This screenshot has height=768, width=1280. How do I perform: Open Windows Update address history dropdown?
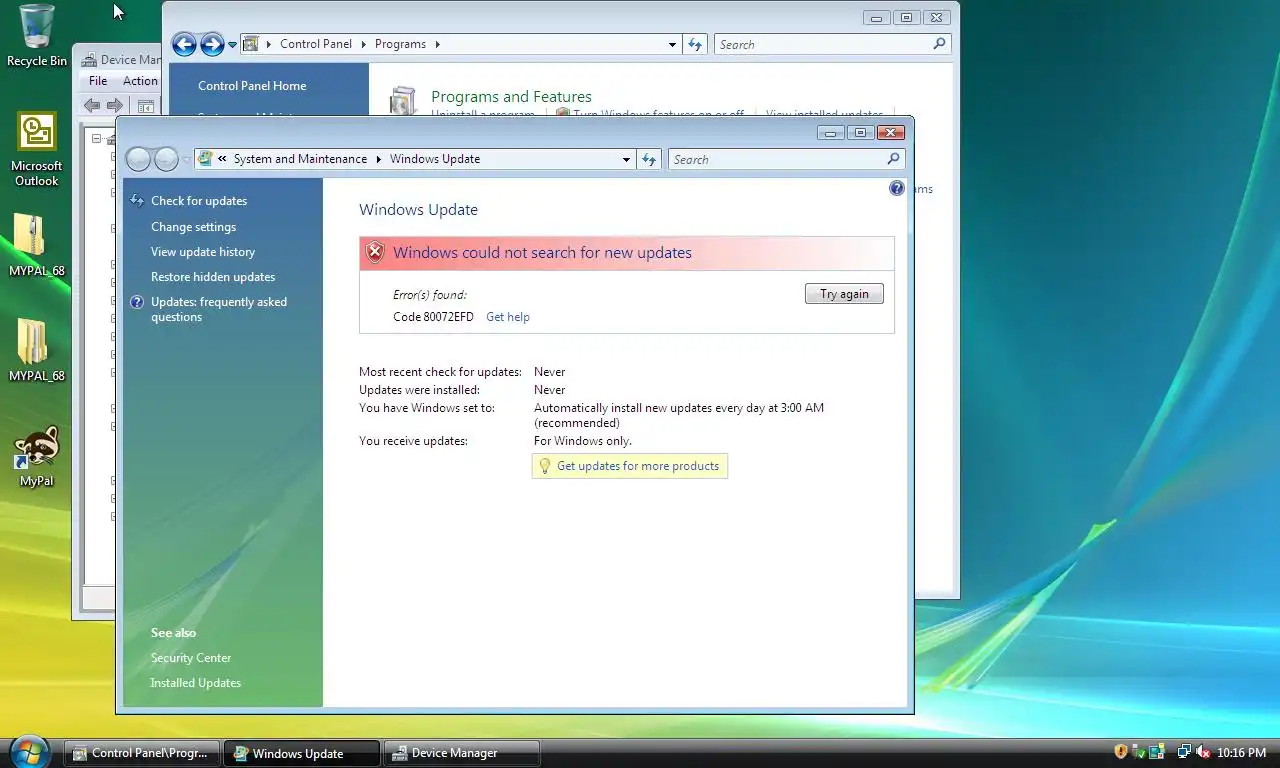626,159
